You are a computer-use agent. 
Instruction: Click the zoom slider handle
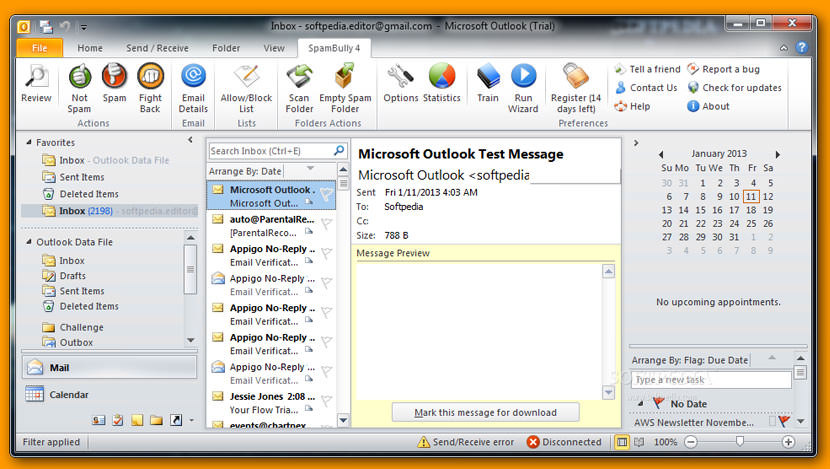click(740, 441)
